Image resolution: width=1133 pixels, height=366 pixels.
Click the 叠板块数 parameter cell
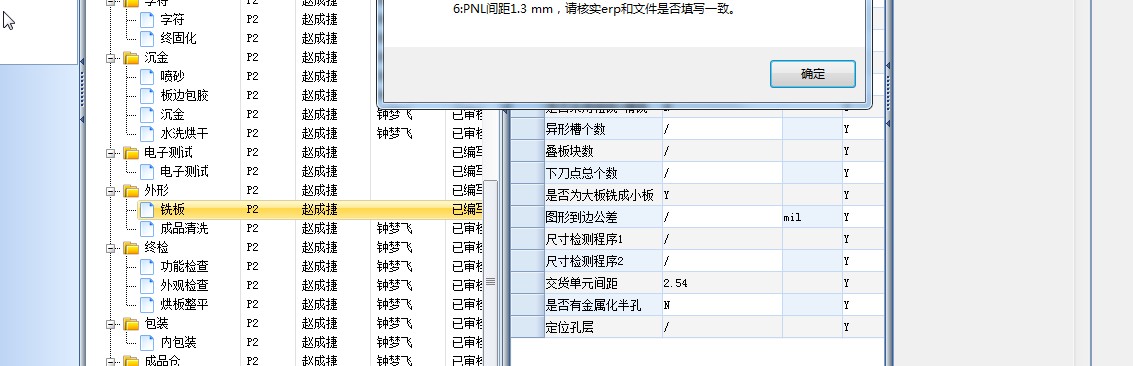pos(603,151)
